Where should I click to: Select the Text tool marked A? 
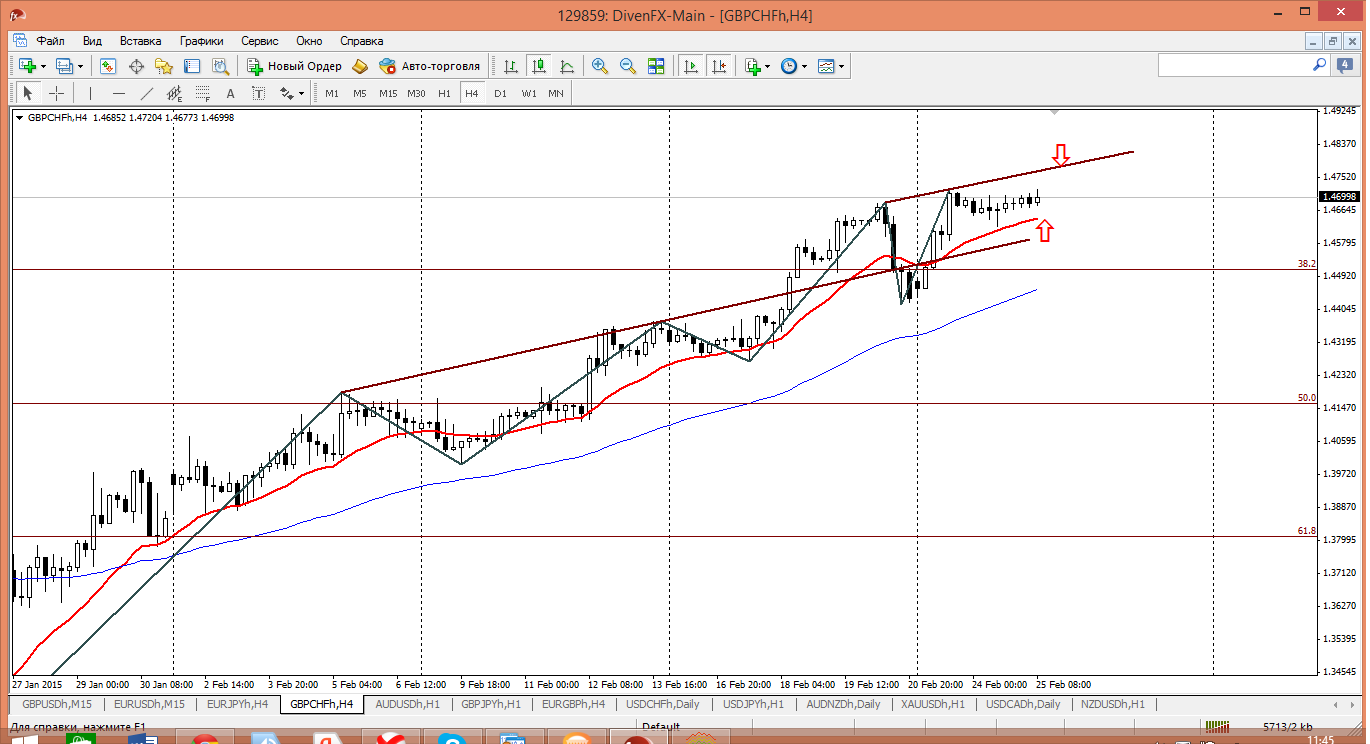[230, 93]
